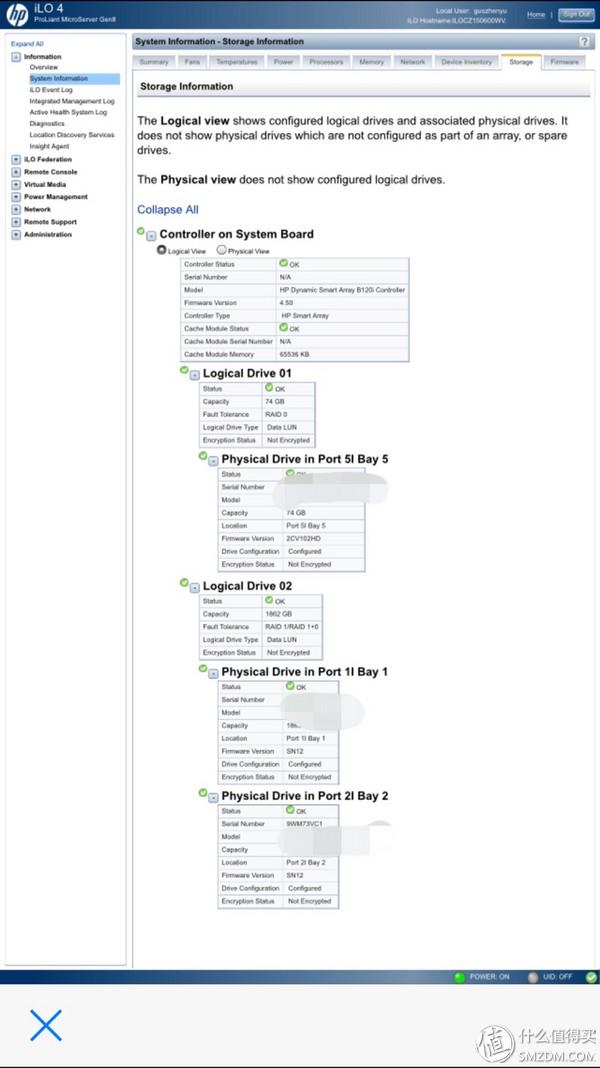Screen dimensions: 600x1068
Task: Click the Controller Status OK icon
Action: pos(283,263)
